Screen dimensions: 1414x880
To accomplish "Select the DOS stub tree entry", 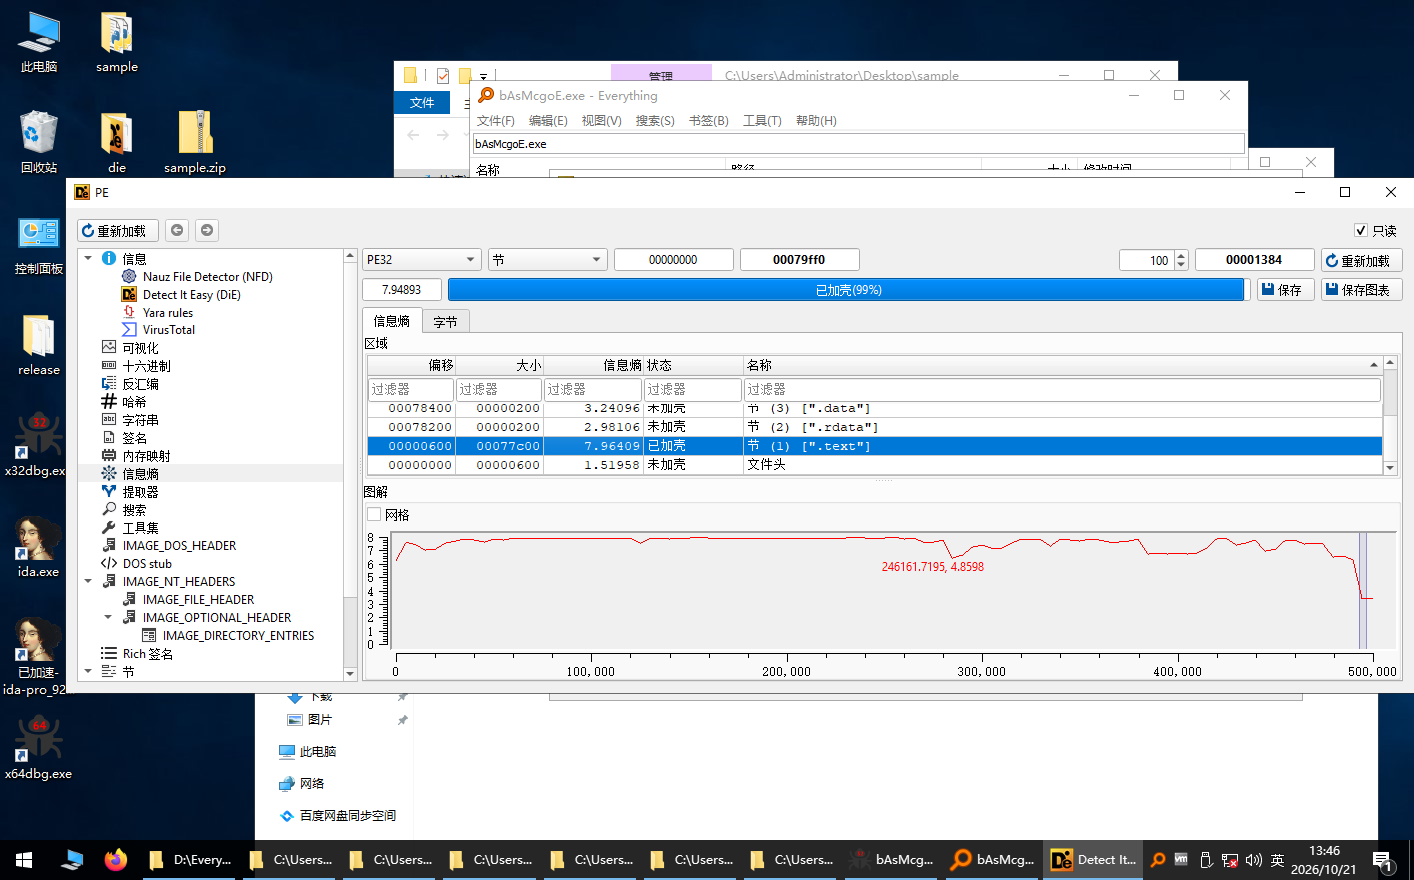I will pos(147,564).
